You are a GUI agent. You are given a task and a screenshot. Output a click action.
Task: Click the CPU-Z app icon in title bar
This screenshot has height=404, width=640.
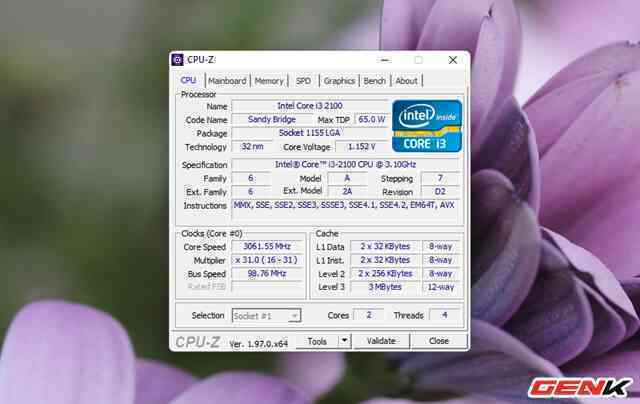pyautogui.click(x=178, y=60)
